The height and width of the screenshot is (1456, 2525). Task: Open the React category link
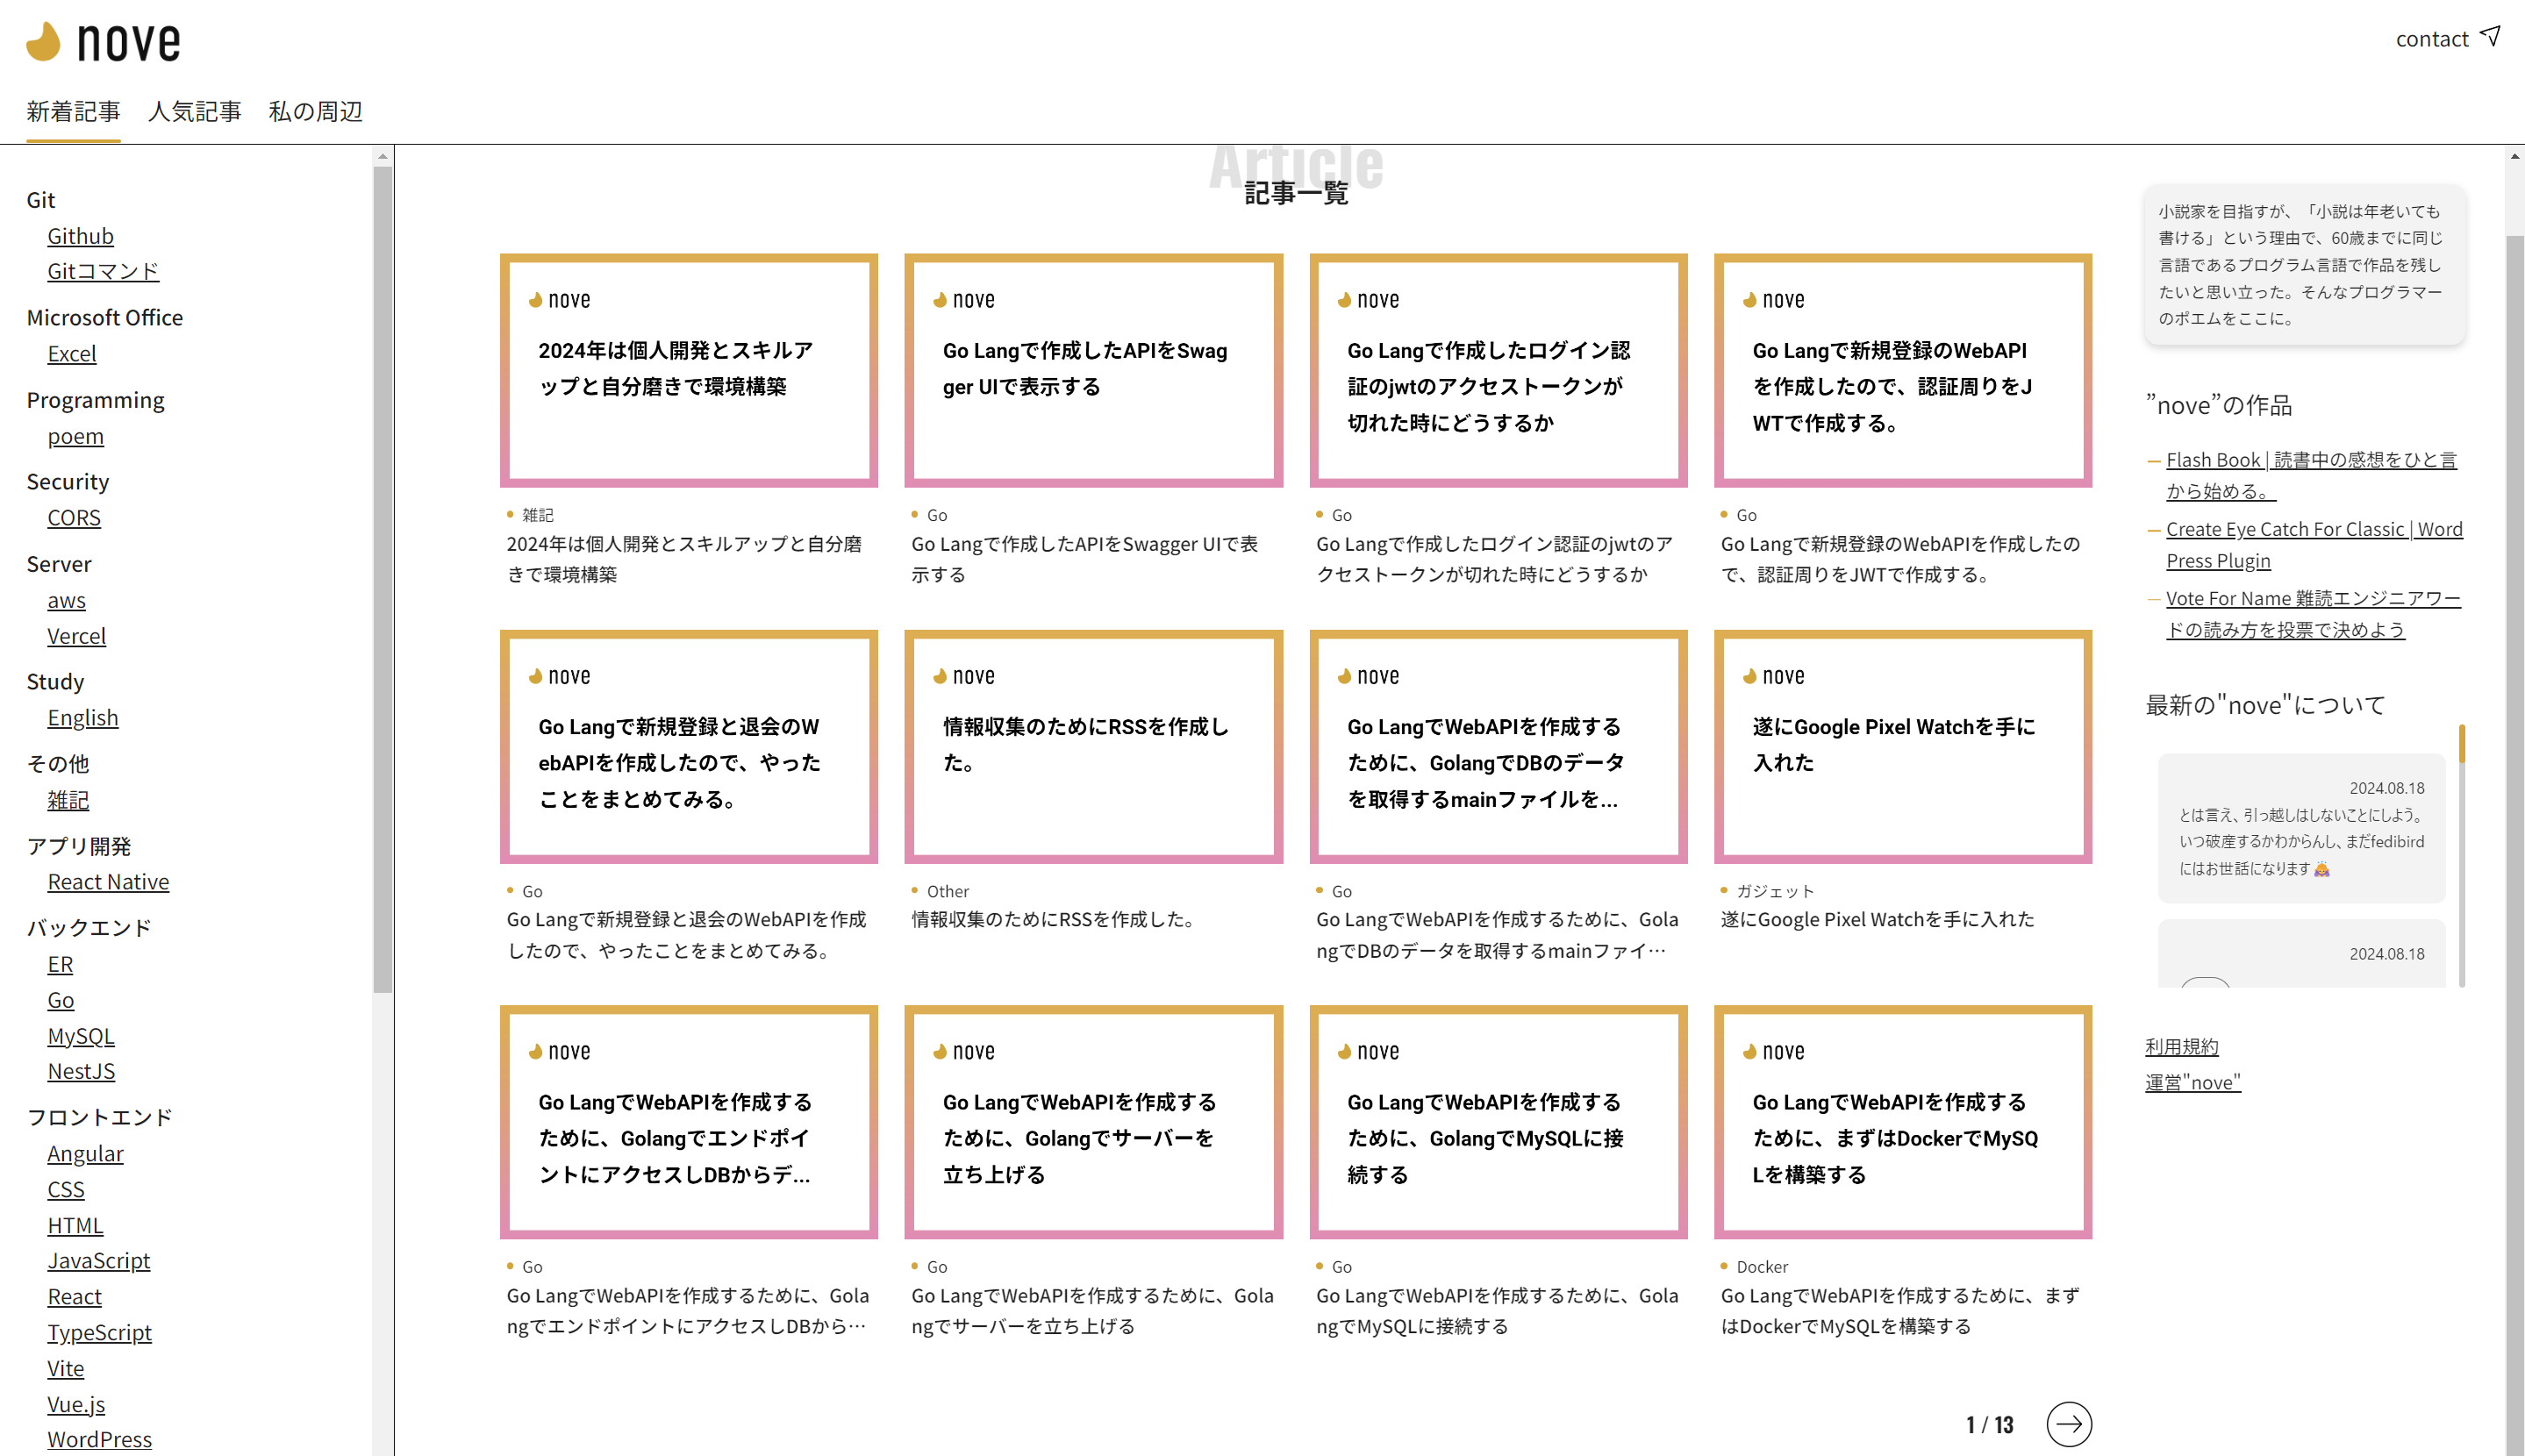pyautogui.click(x=74, y=1296)
